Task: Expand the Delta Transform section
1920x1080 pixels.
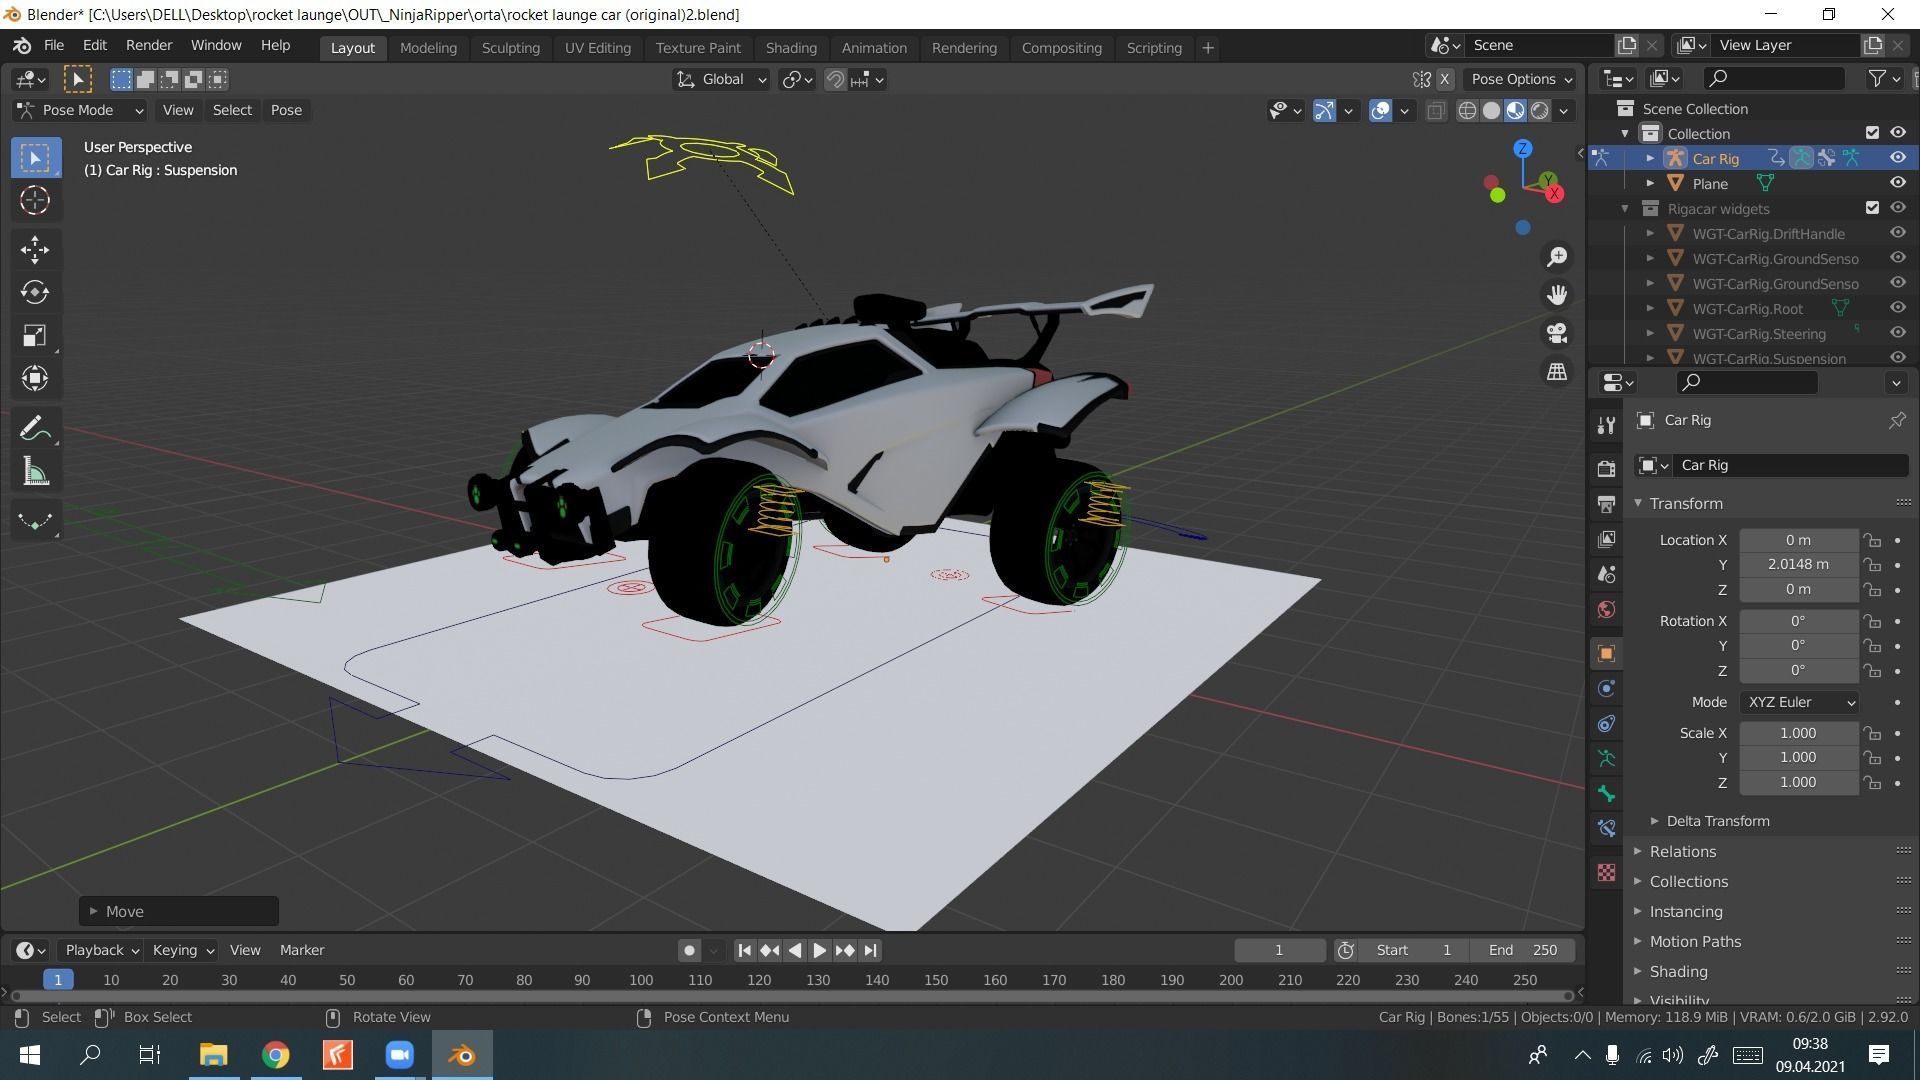Action: [1717, 821]
